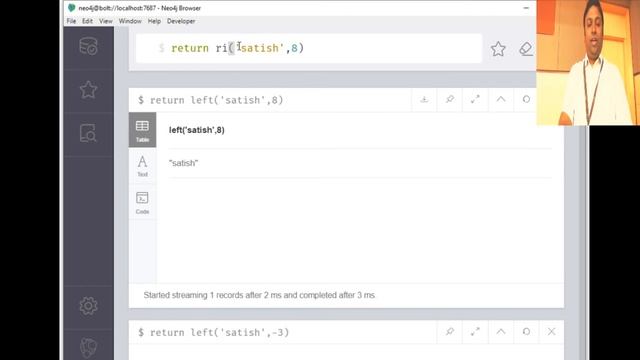Rerun the left('satish',8) query
The width and height of the screenshot is (640, 360).
(526, 100)
